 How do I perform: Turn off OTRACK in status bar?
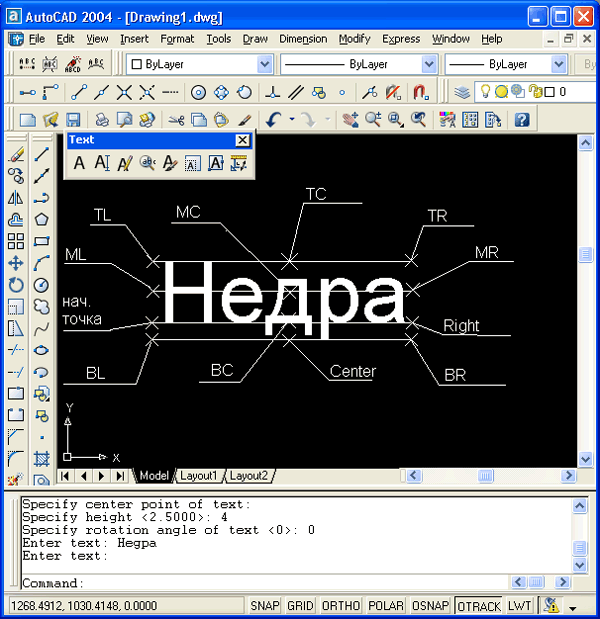point(479,606)
